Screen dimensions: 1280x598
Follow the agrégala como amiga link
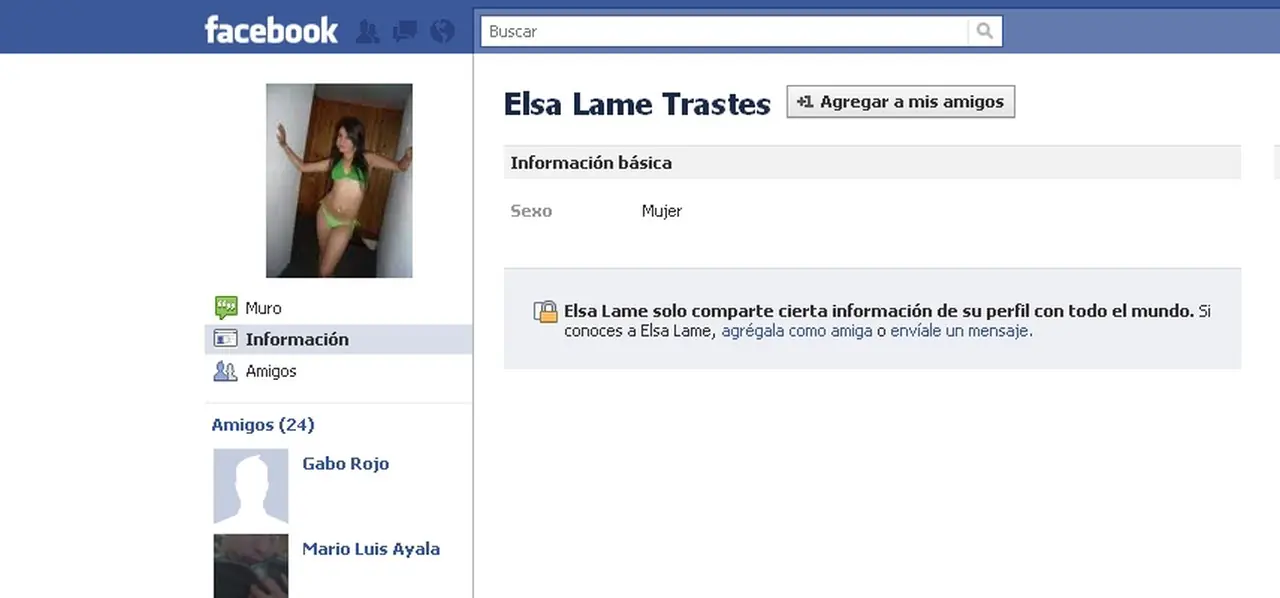click(797, 330)
